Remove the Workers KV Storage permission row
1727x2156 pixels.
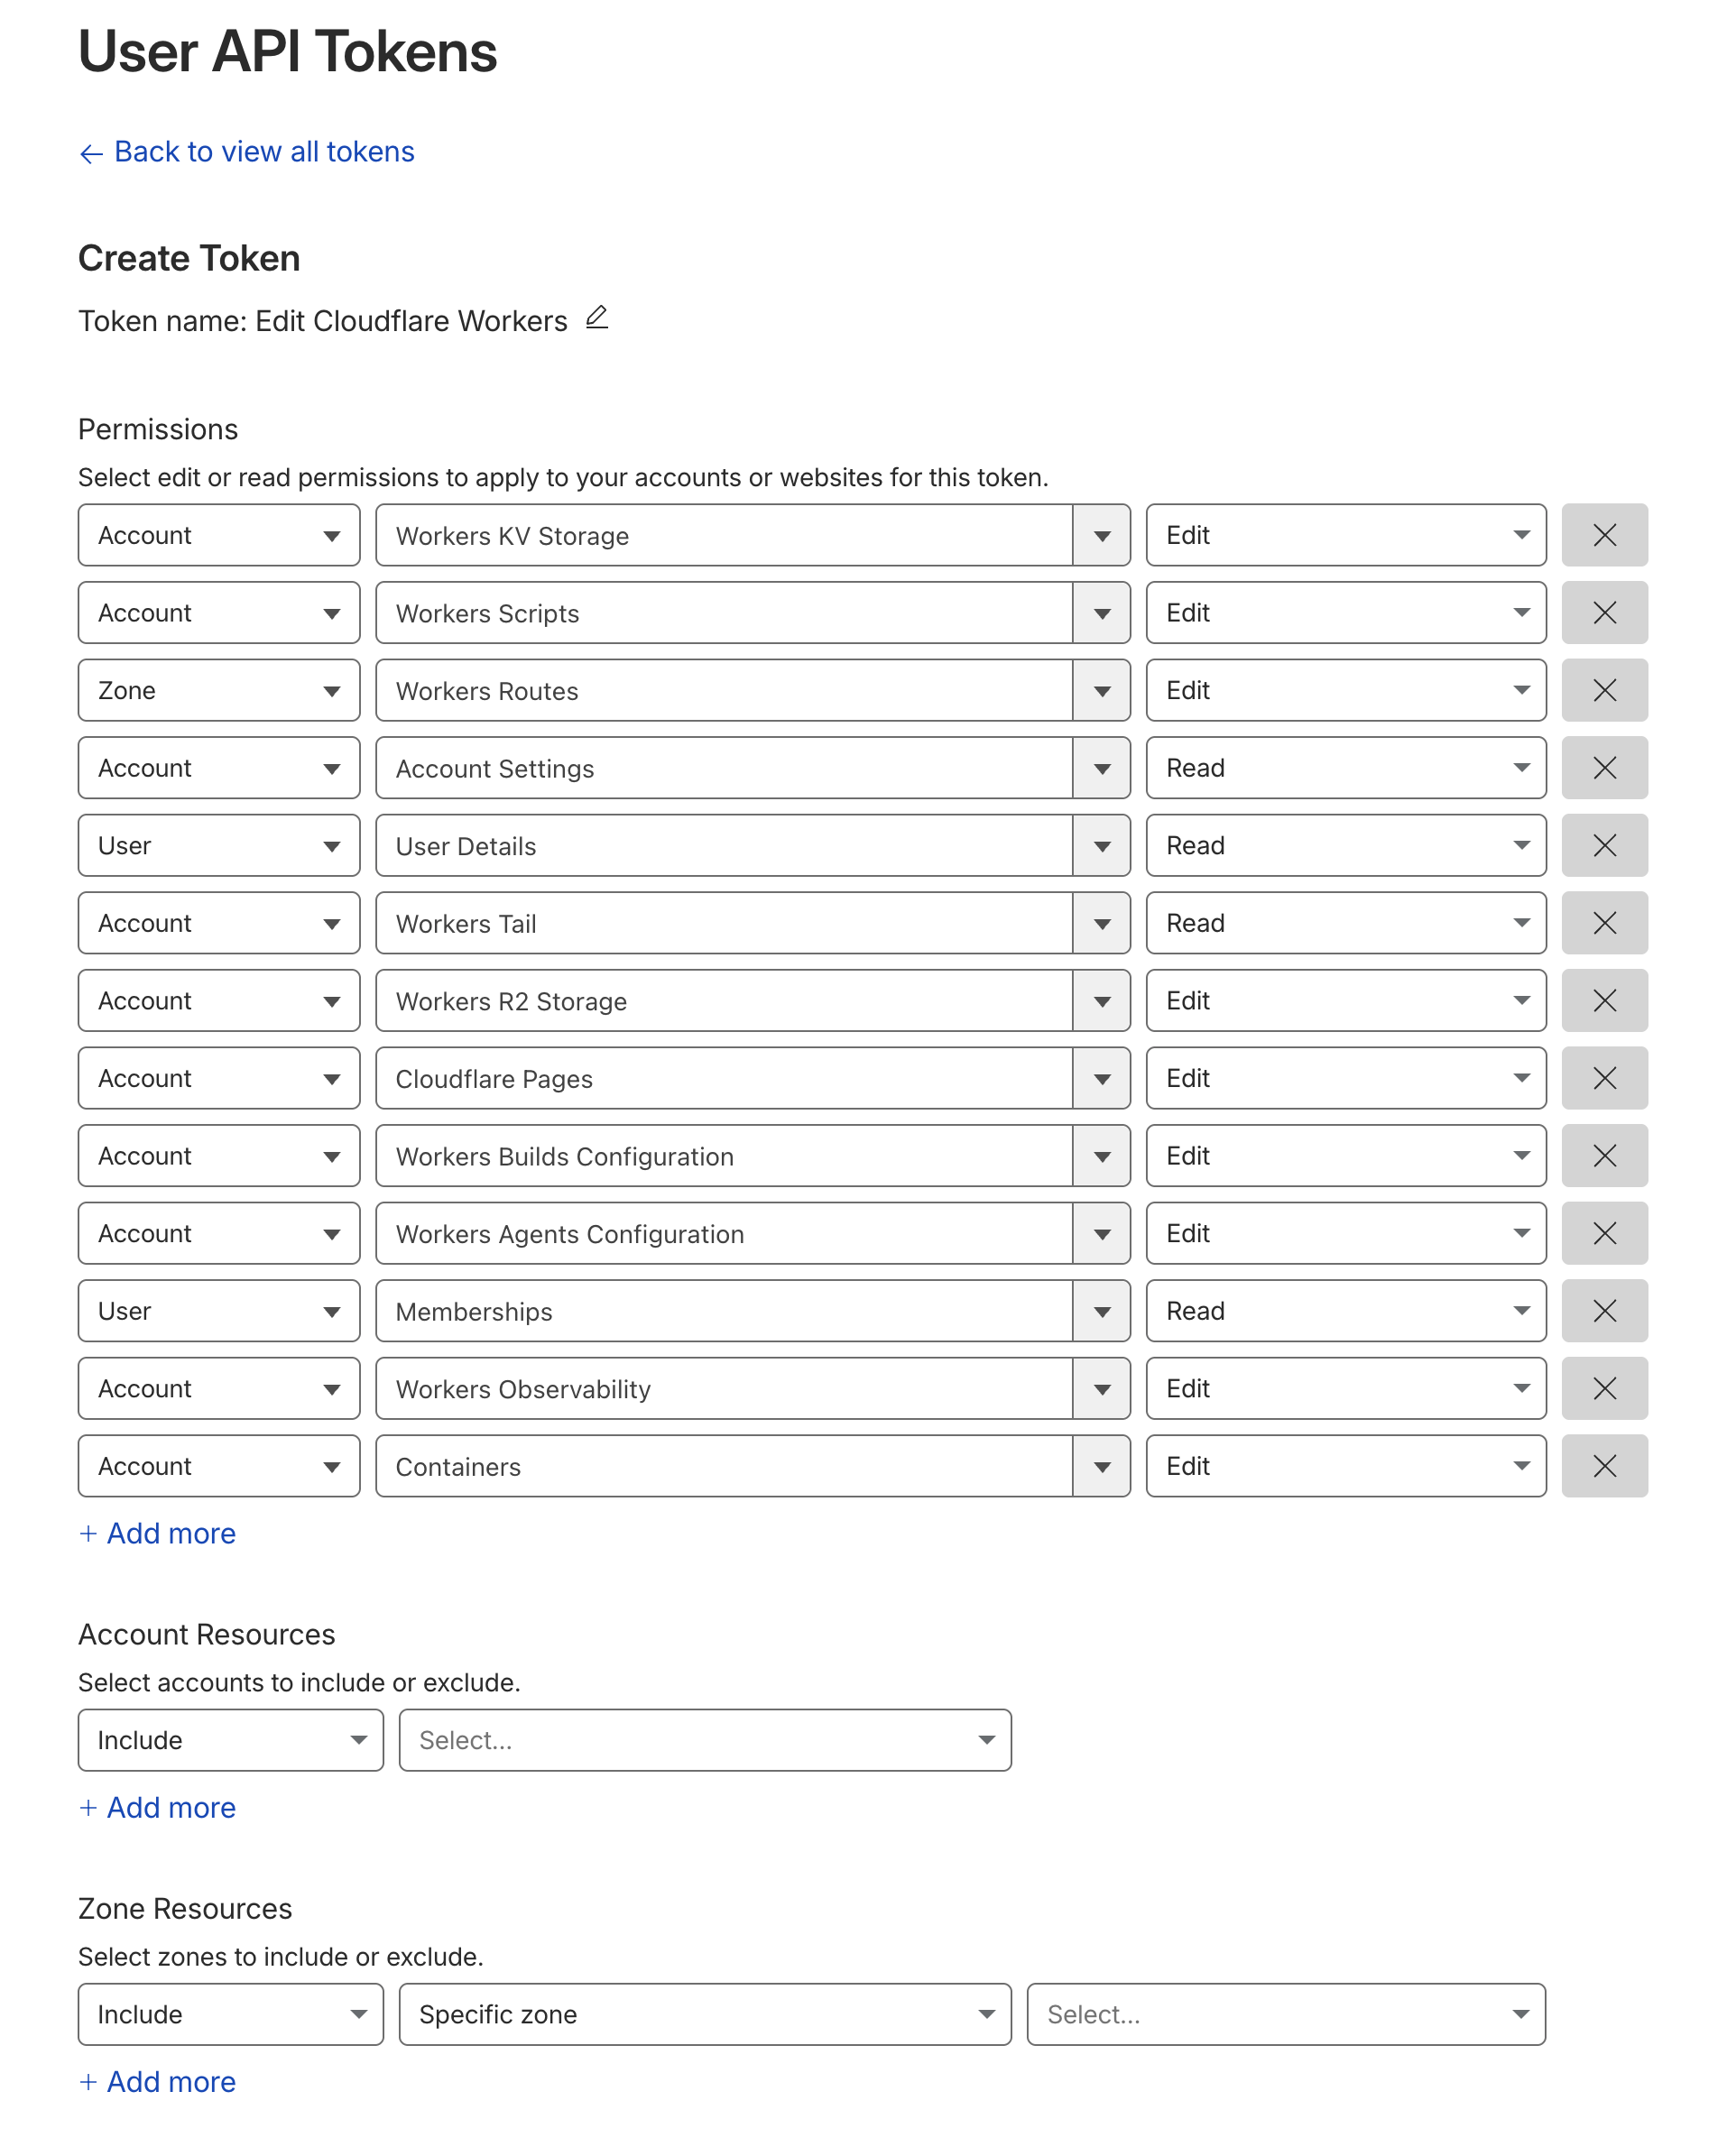point(1604,535)
